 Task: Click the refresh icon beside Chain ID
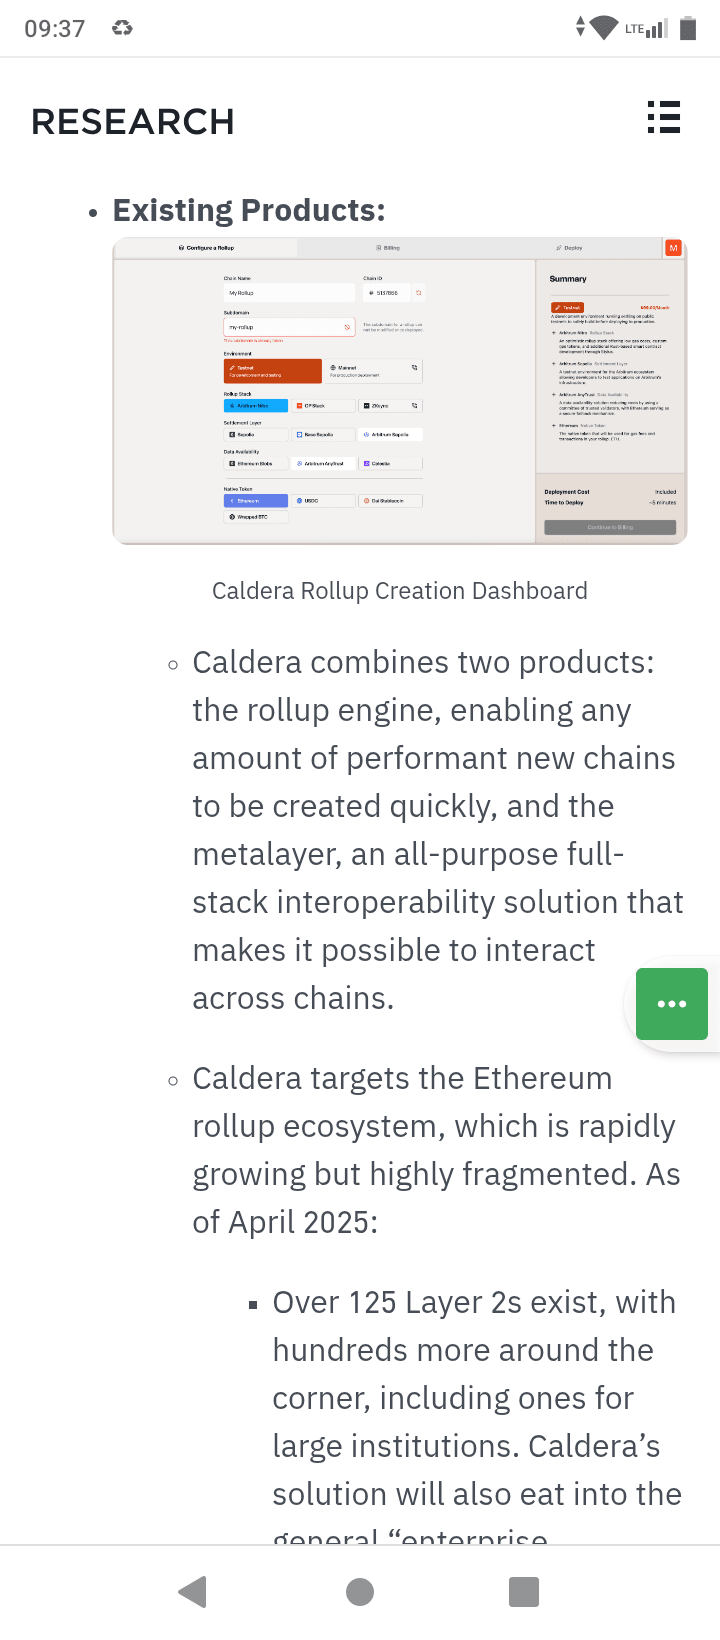419,293
